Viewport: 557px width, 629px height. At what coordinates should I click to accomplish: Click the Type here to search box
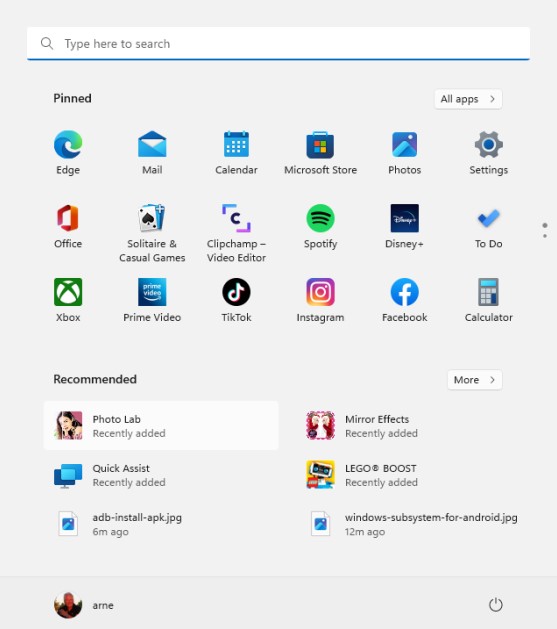click(x=278, y=43)
